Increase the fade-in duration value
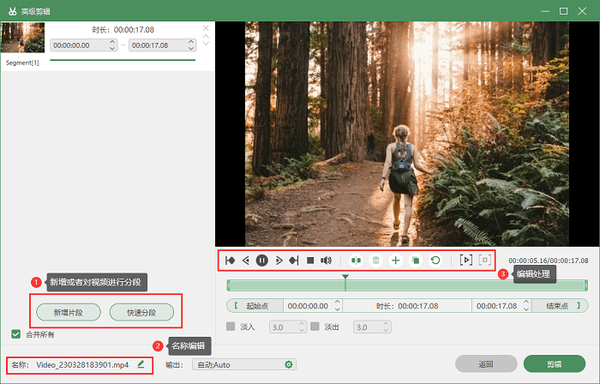Screen dimensions: 600x384 coord(302,324)
